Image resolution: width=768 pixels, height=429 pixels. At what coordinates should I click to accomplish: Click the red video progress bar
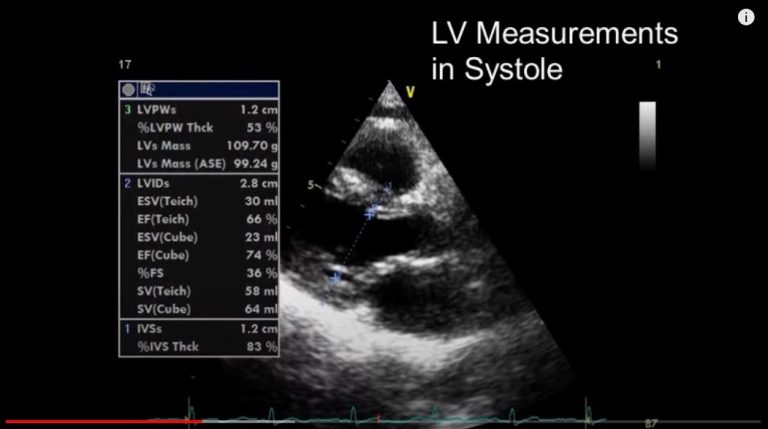pyautogui.click(x=100, y=422)
